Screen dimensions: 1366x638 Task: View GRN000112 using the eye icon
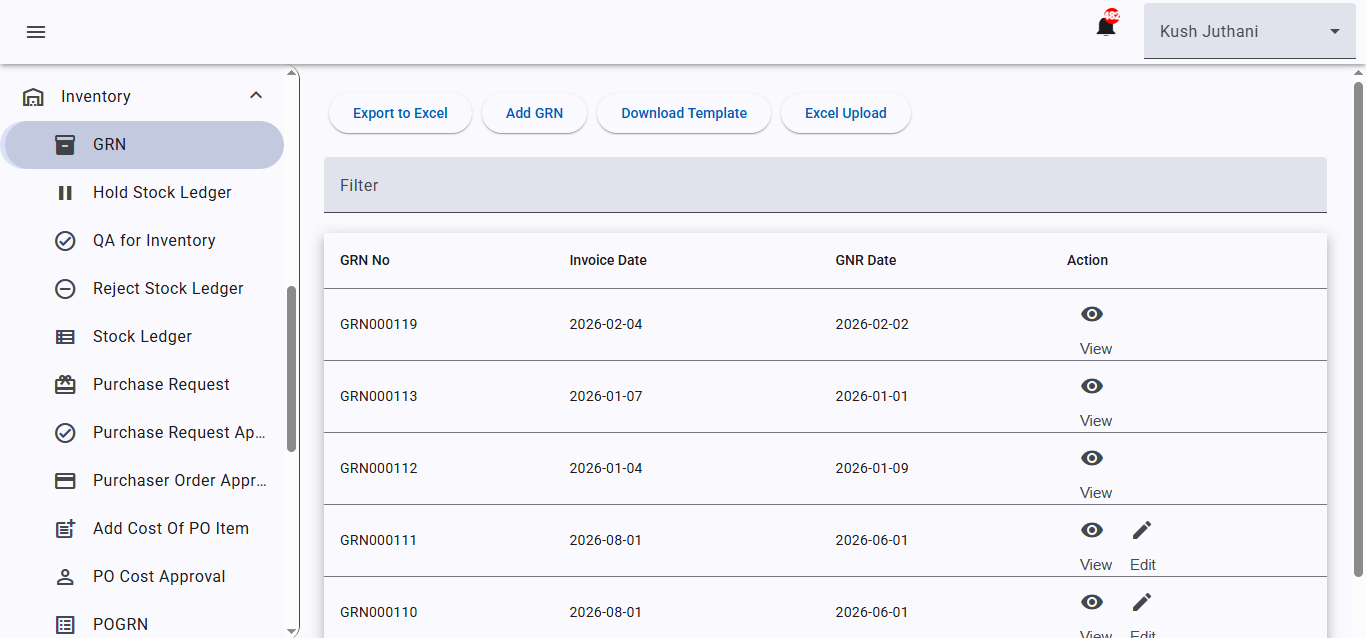[1092, 458]
